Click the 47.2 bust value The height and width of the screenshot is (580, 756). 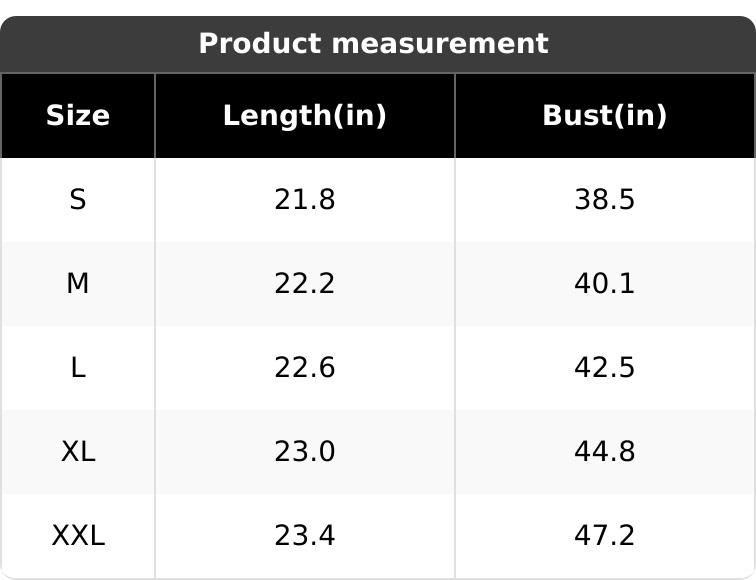point(604,536)
